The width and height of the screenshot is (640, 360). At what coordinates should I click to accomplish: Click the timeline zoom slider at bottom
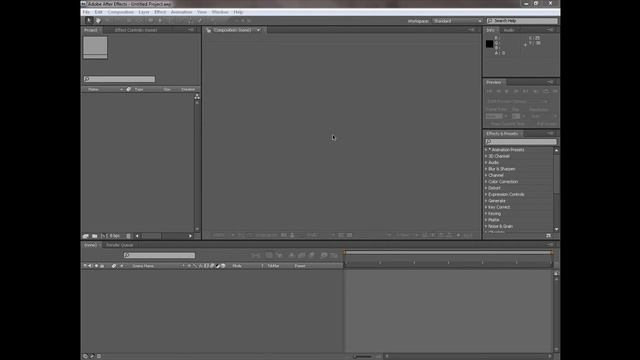(x=362, y=356)
